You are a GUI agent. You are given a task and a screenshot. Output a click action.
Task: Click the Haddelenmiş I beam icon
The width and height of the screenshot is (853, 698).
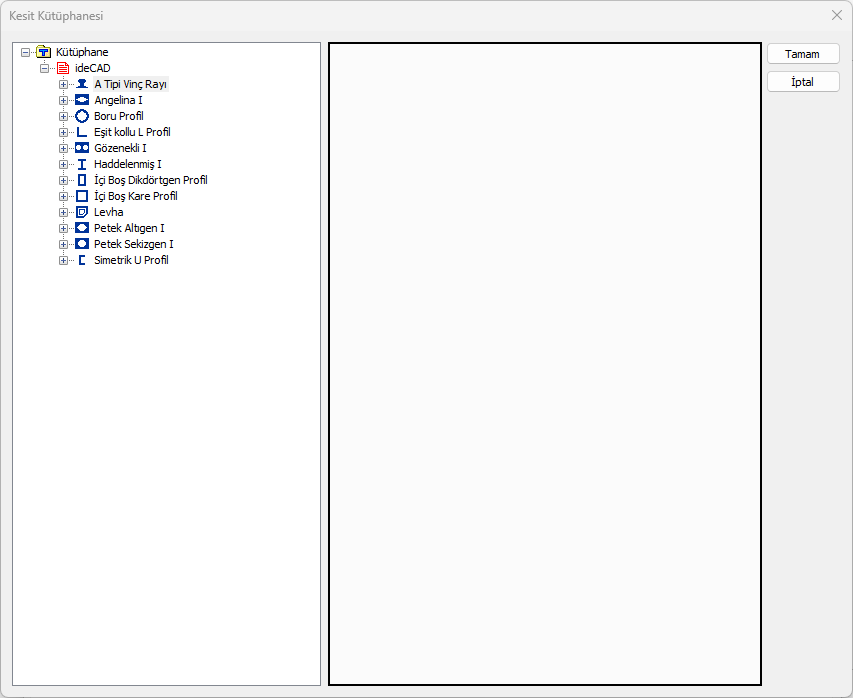tap(82, 164)
